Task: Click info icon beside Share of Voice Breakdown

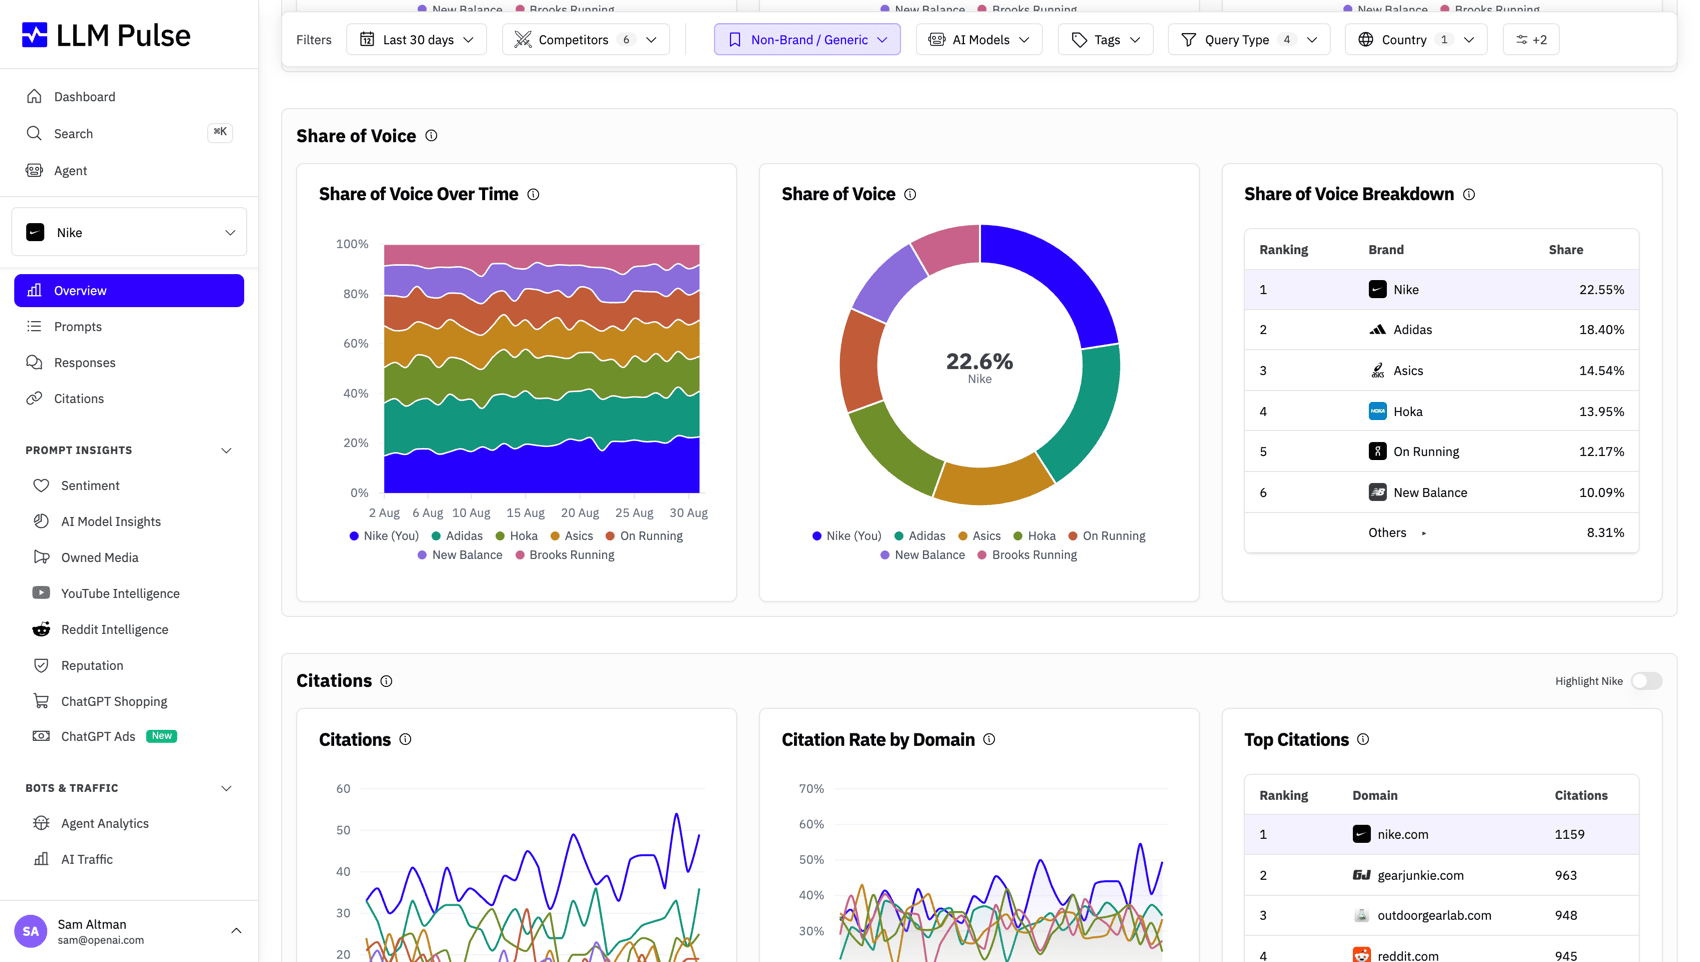Action: point(1469,195)
